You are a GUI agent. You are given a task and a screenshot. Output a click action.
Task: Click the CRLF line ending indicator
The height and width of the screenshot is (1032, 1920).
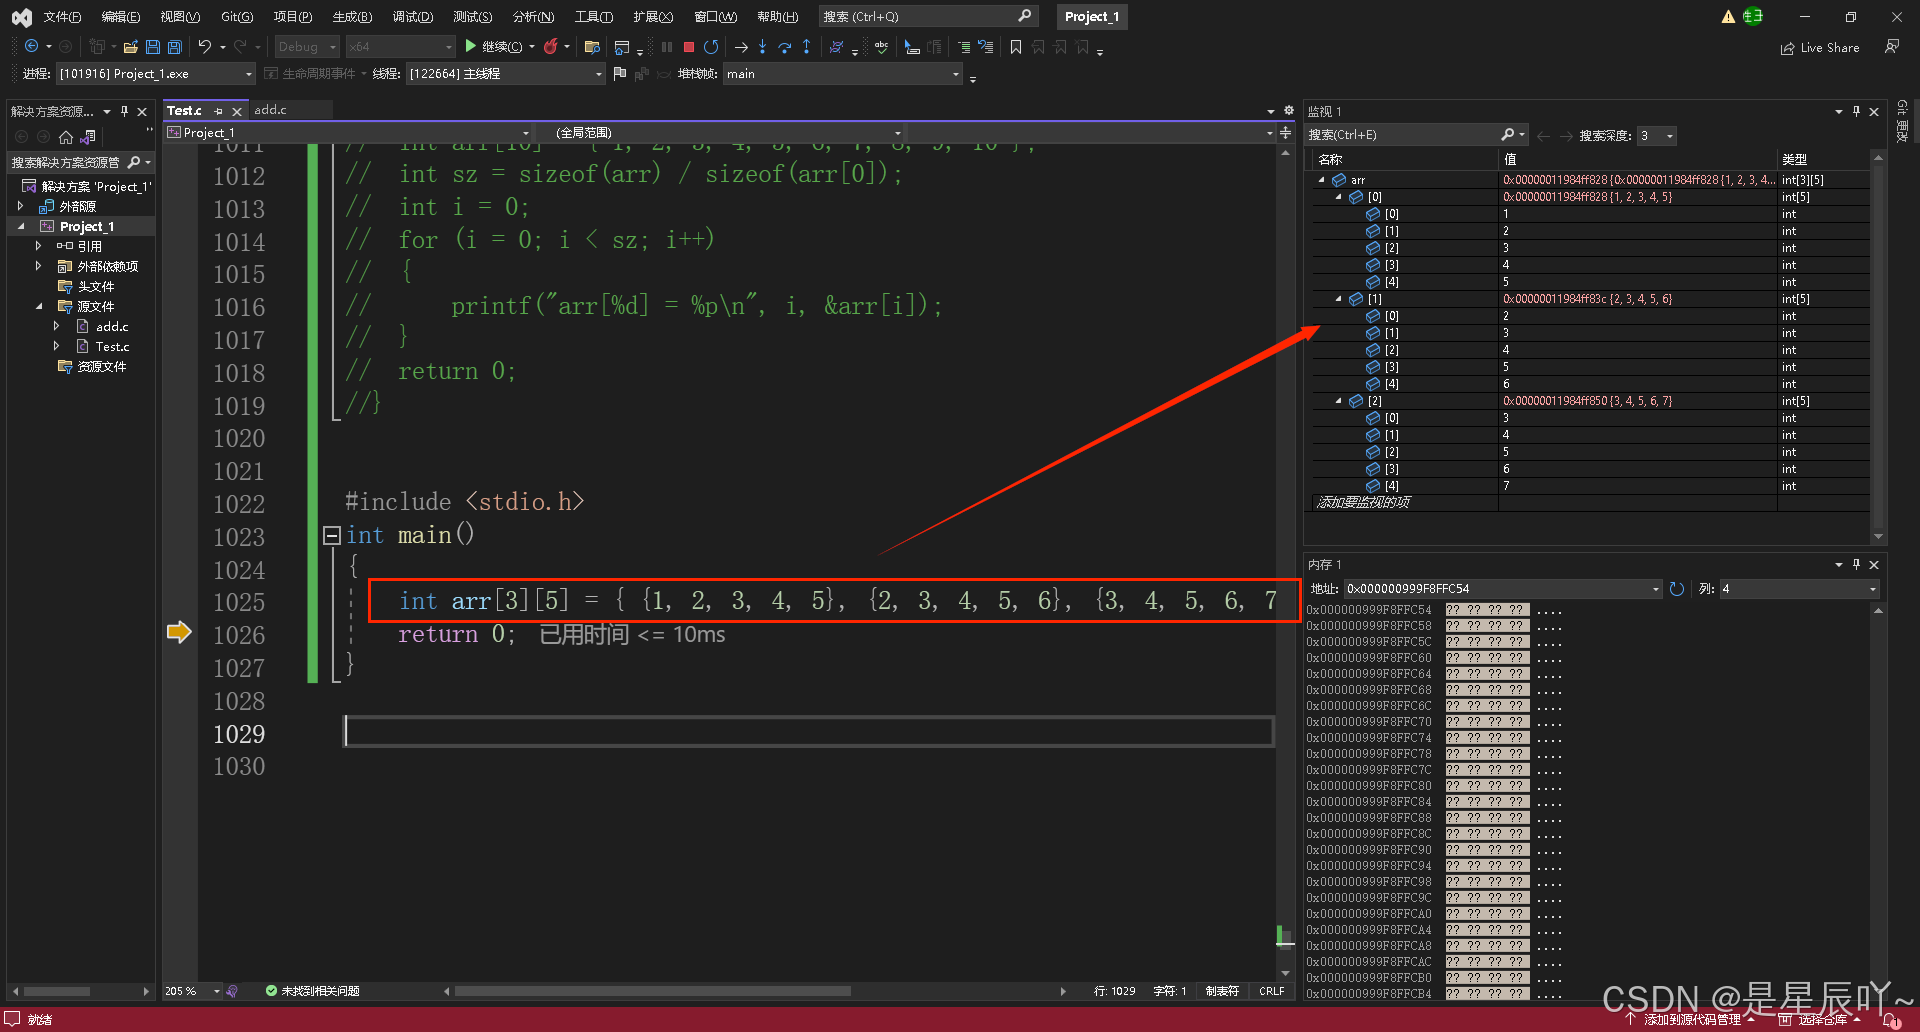(1272, 991)
